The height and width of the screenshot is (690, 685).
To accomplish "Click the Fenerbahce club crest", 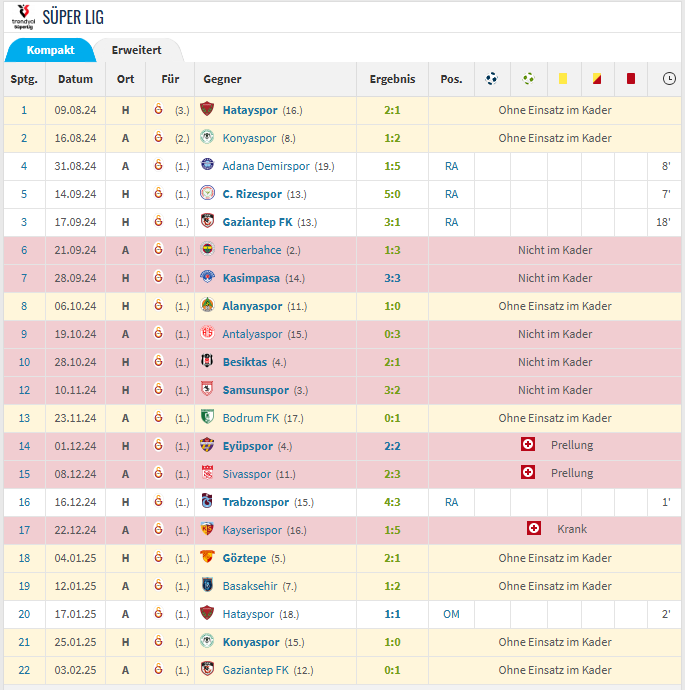I will pos(207,249).
